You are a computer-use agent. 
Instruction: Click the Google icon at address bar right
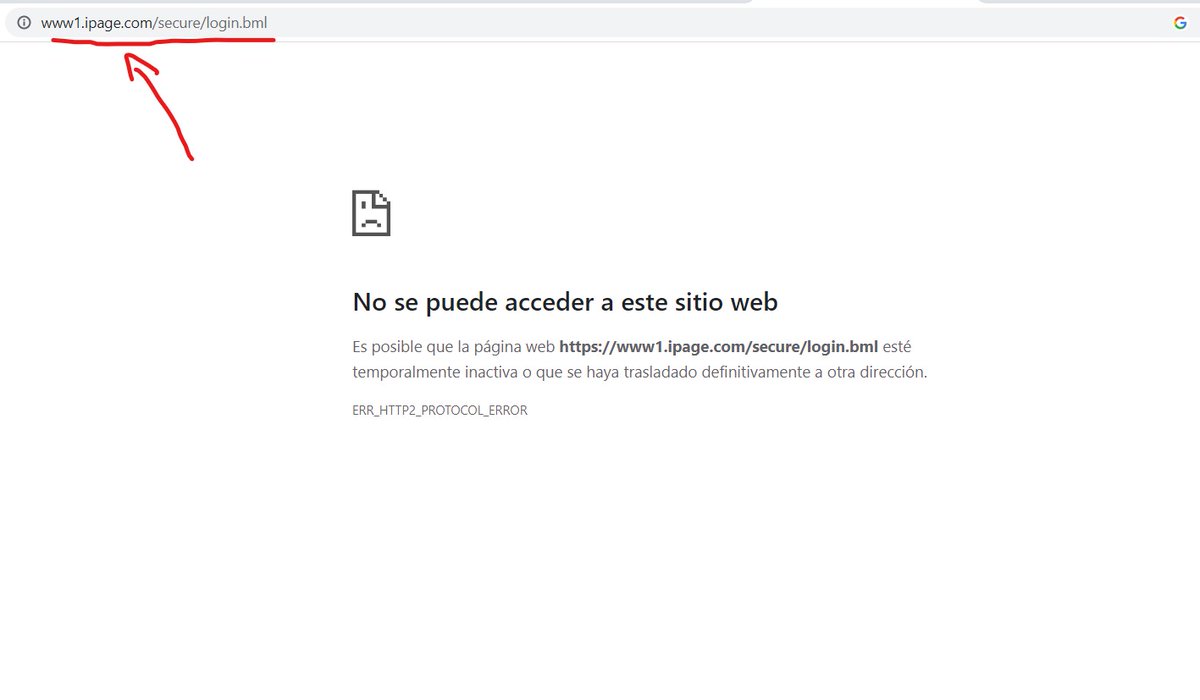coord(1180,23)
